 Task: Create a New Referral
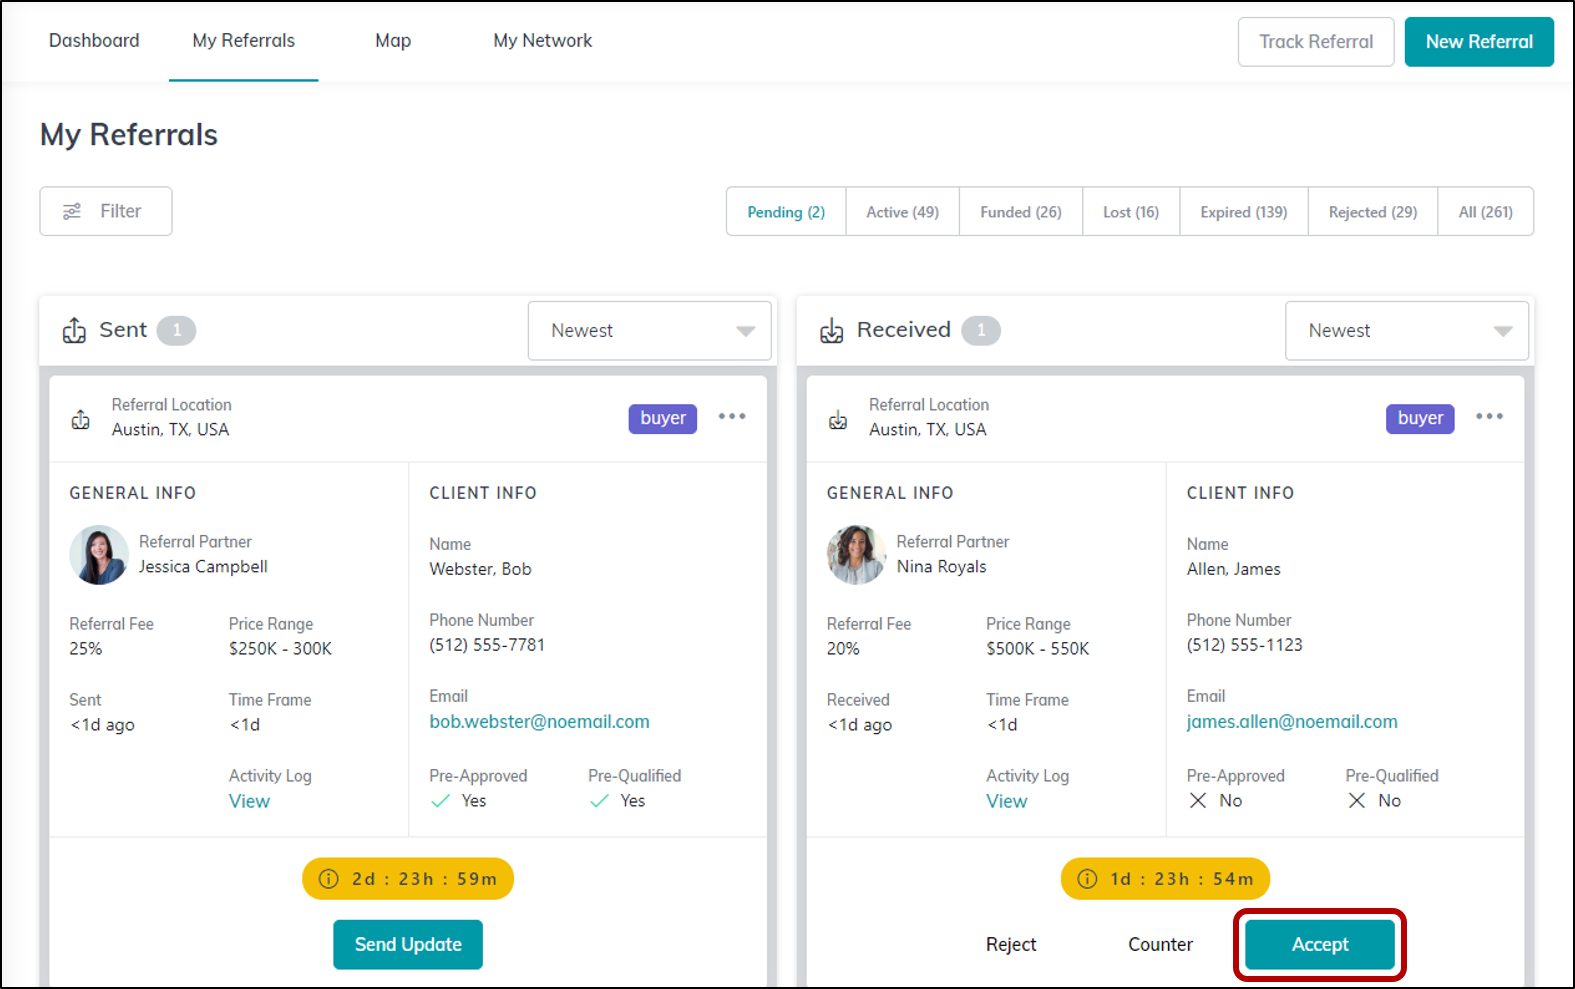coord(1479,42)
